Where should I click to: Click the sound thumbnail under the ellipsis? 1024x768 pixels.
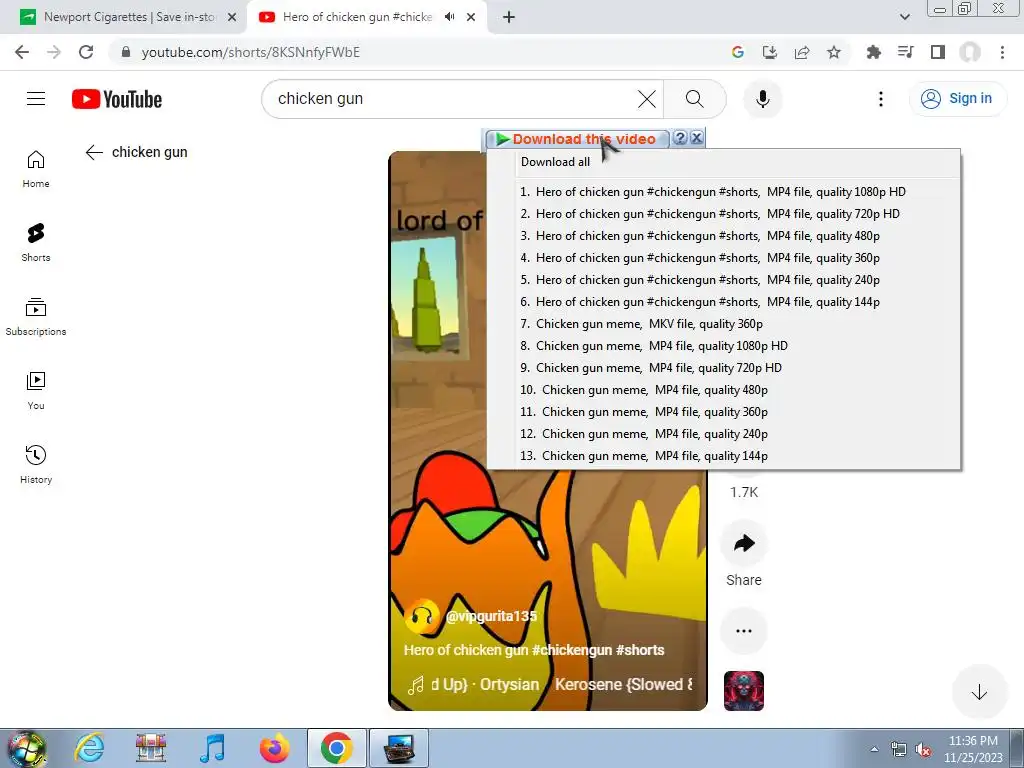coord(744,691)
